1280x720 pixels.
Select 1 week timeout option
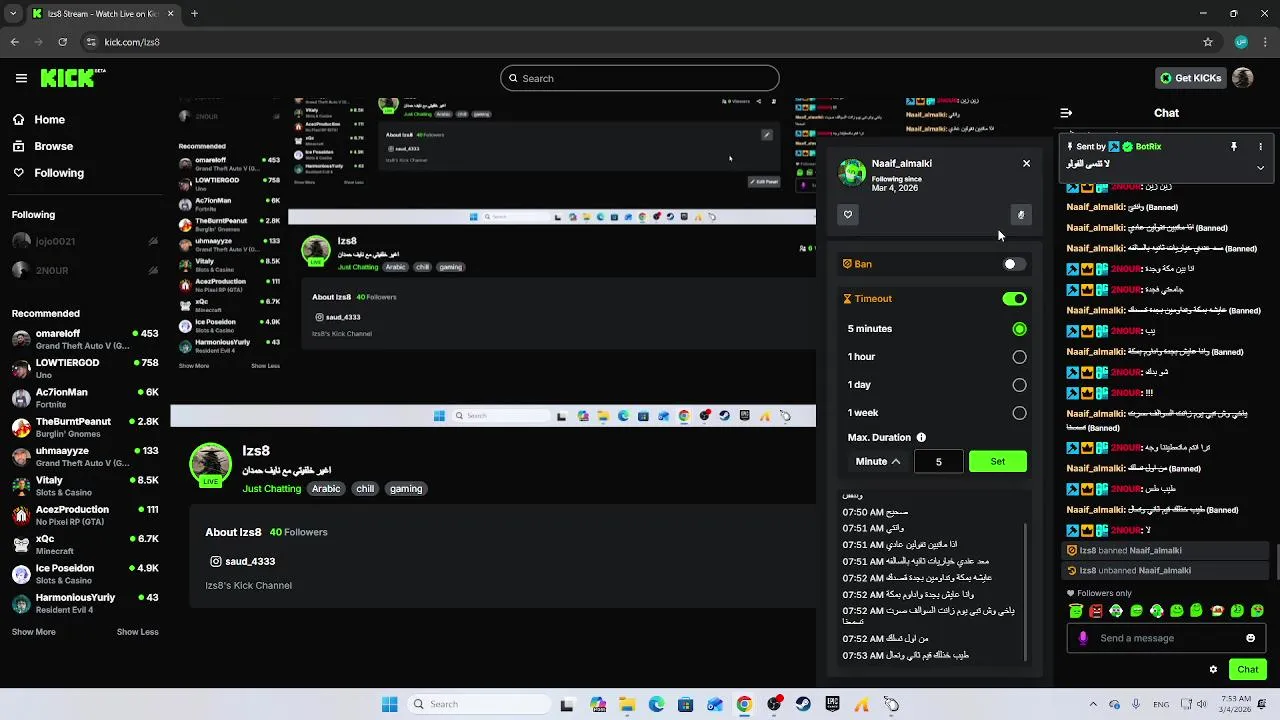click(x=1019, y=413)
